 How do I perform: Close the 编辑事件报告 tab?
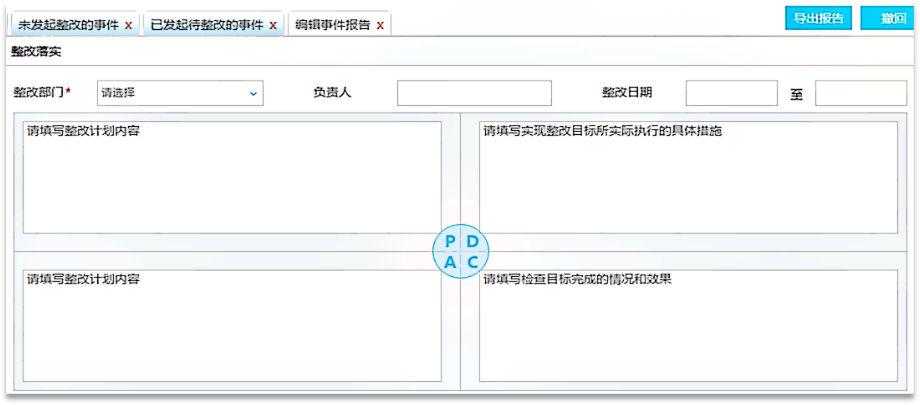(380, 26)
